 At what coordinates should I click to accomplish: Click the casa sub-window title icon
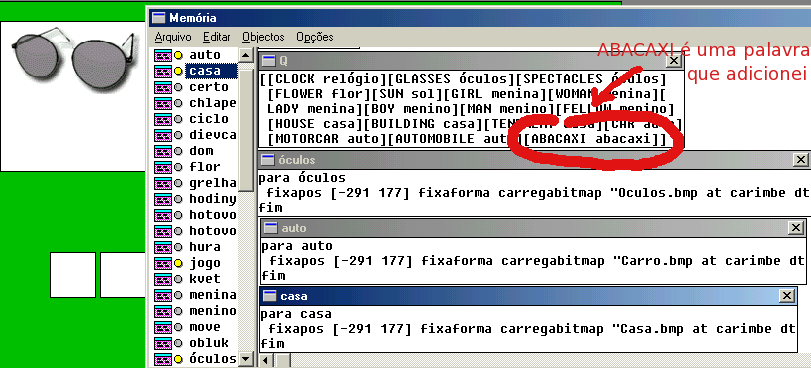point(270,296)
